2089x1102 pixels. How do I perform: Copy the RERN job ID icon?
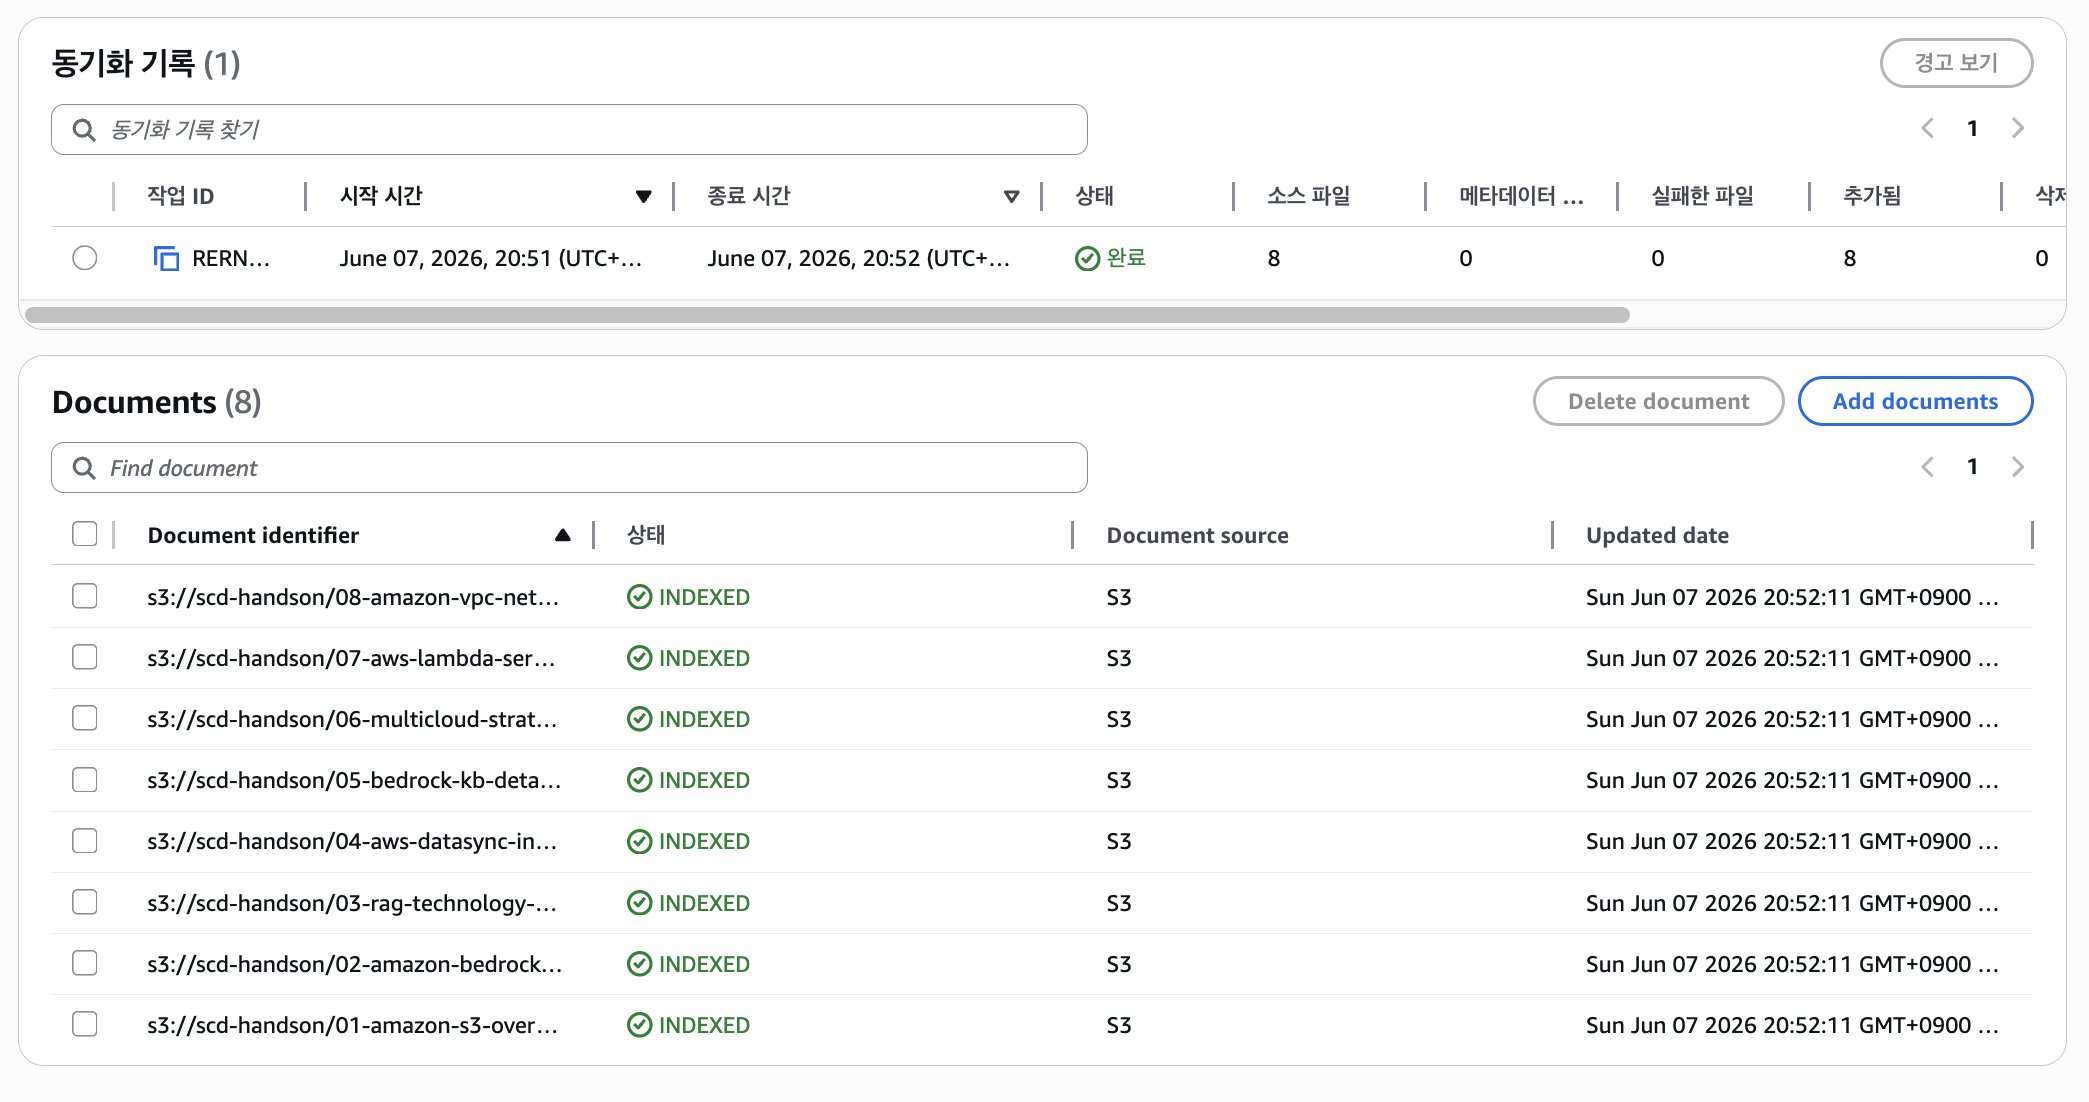coord(166,258)
